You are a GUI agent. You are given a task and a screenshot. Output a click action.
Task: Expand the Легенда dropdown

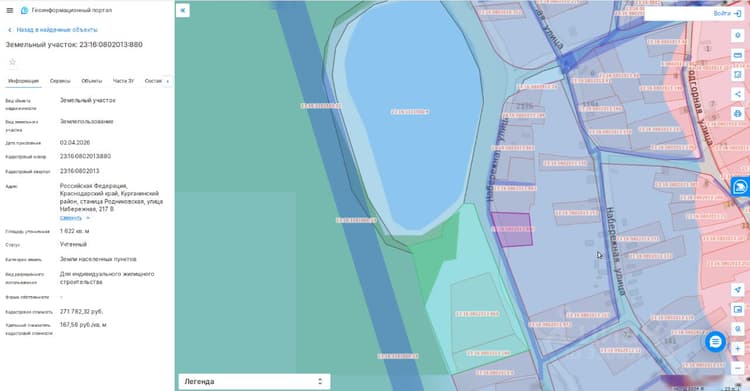pos(254,381)
